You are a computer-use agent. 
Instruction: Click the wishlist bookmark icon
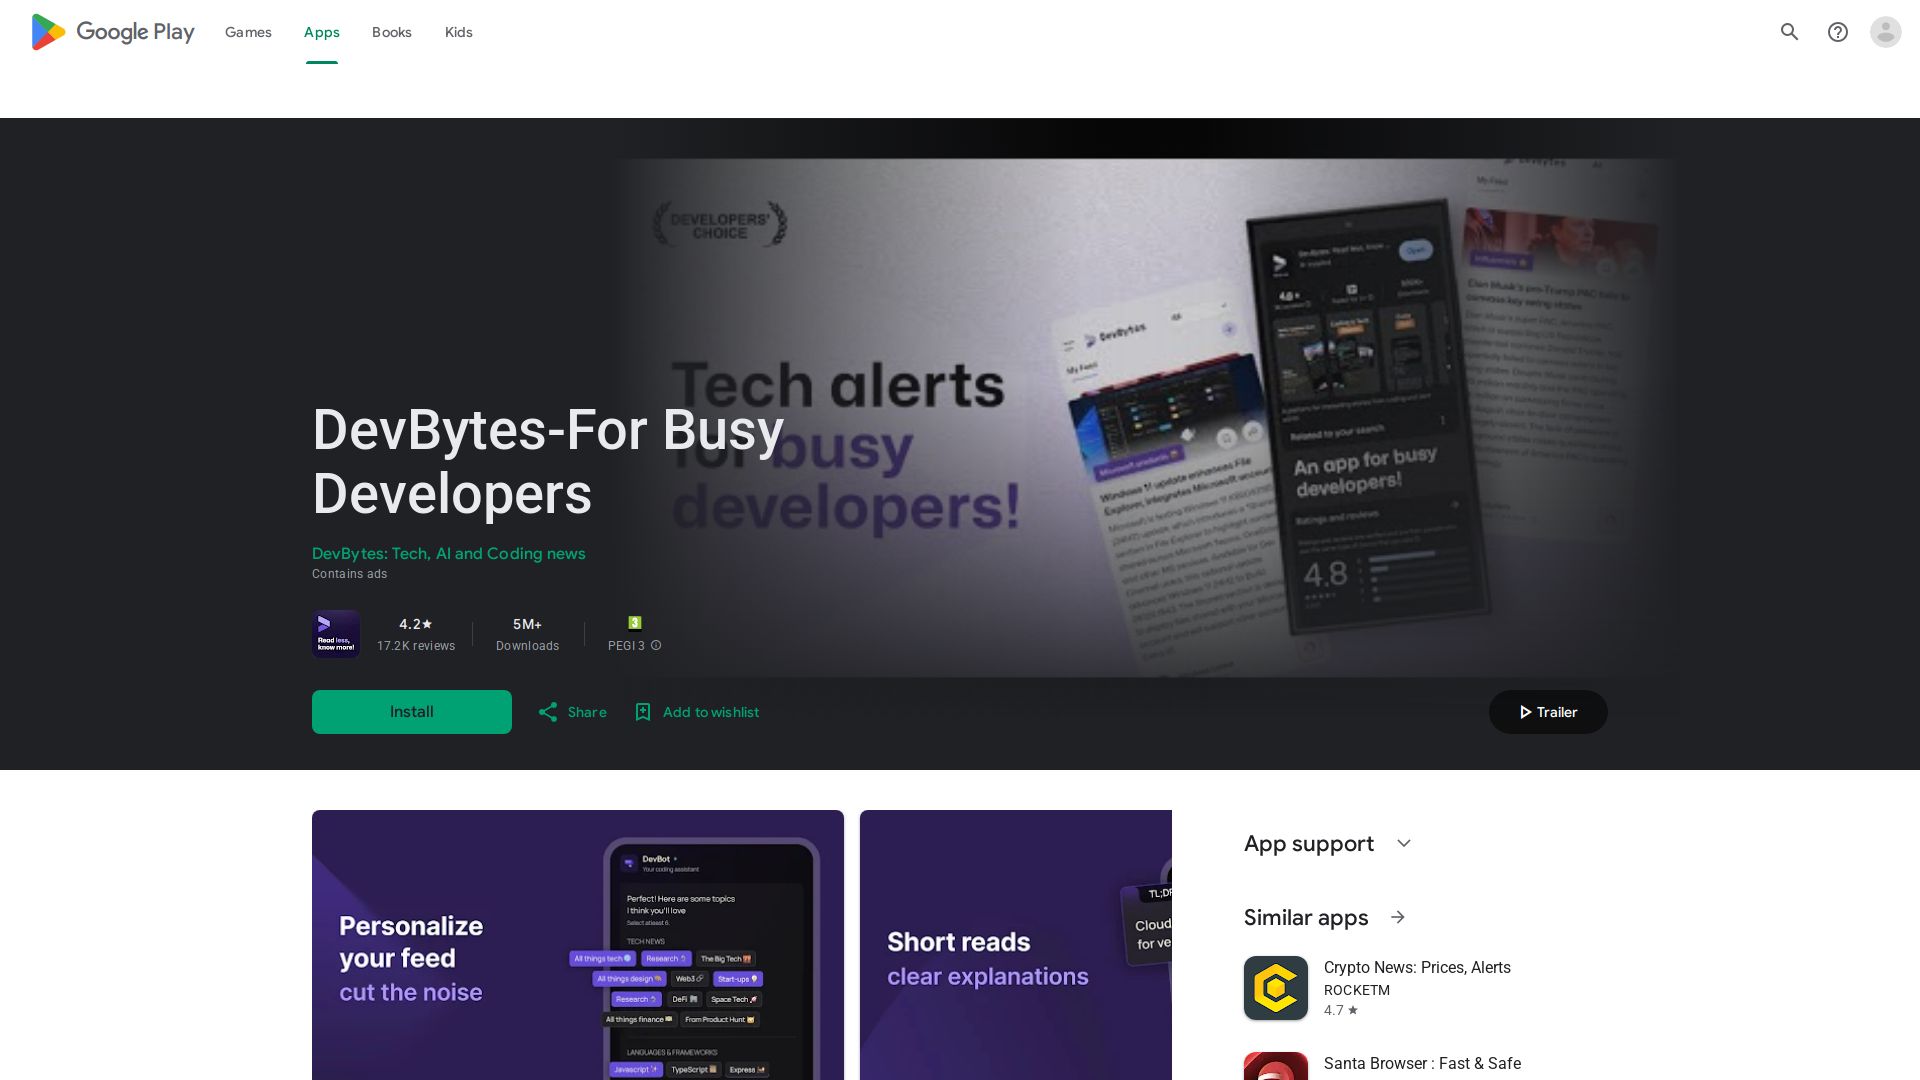click(x=643, y=712)
